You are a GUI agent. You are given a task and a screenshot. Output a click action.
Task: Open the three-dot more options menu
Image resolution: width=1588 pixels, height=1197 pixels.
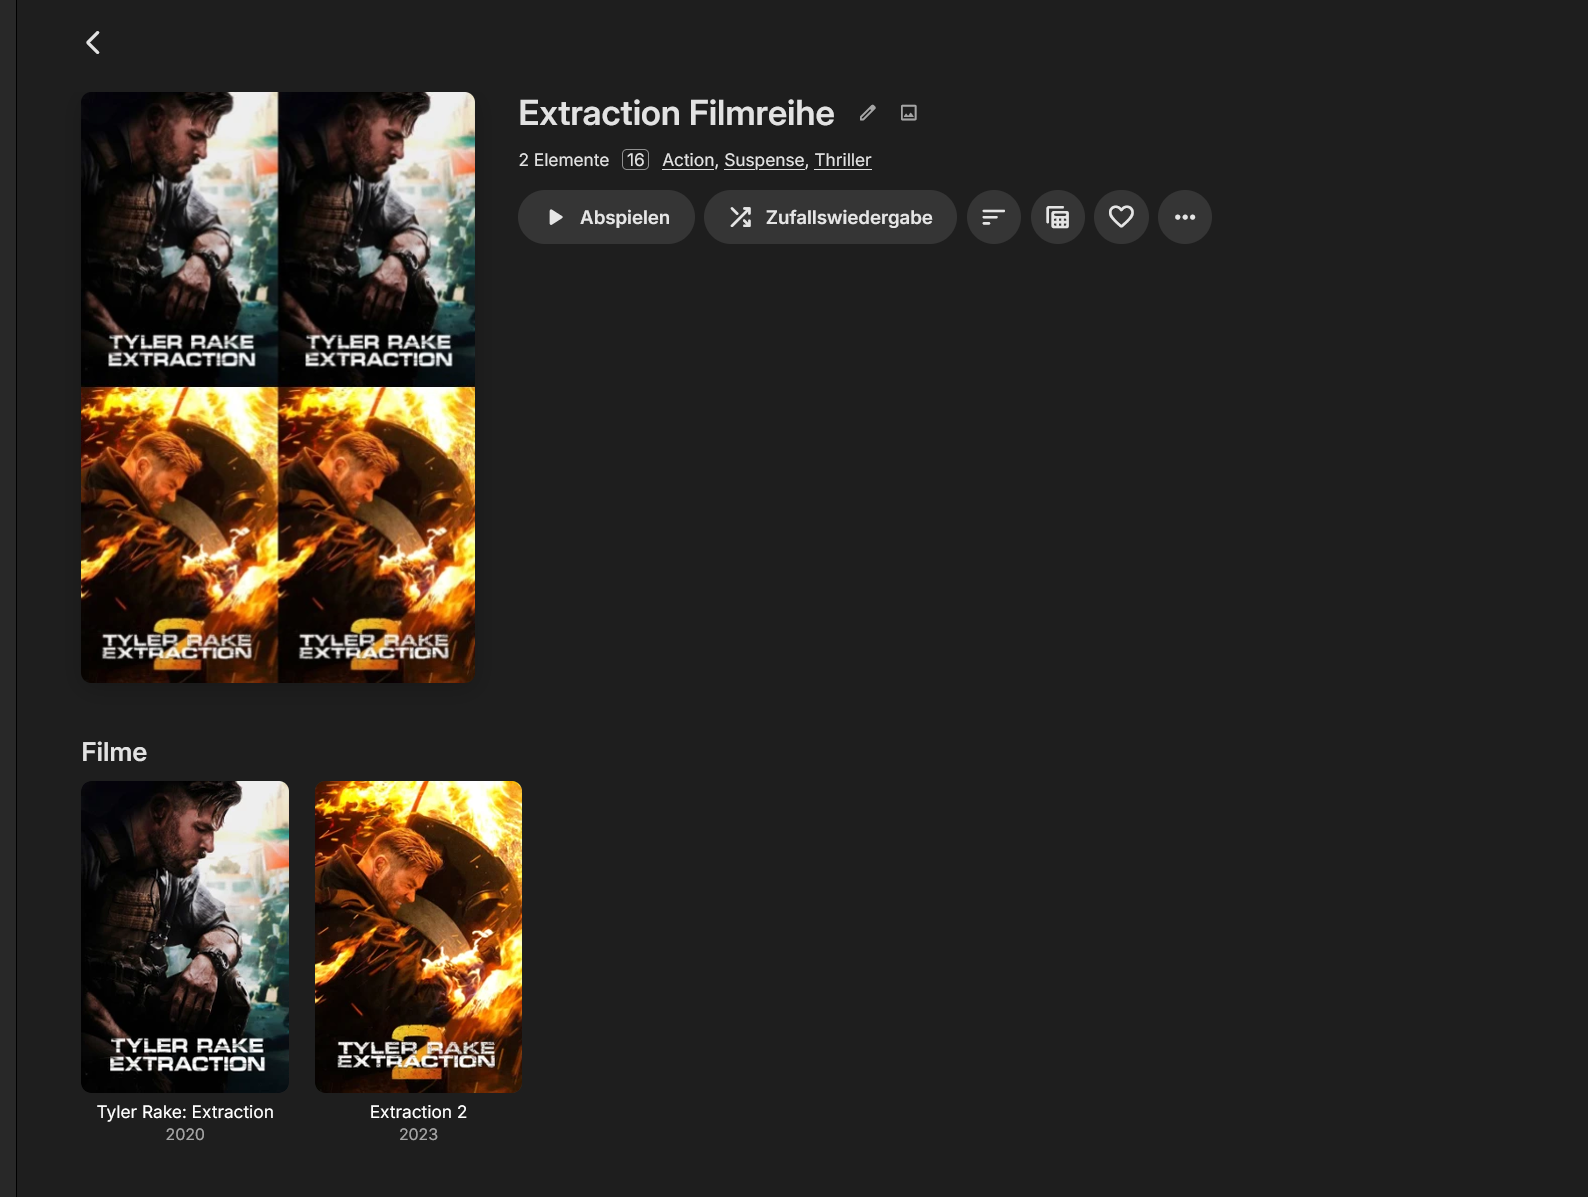pyautogui.click(x=1185, y=217)
